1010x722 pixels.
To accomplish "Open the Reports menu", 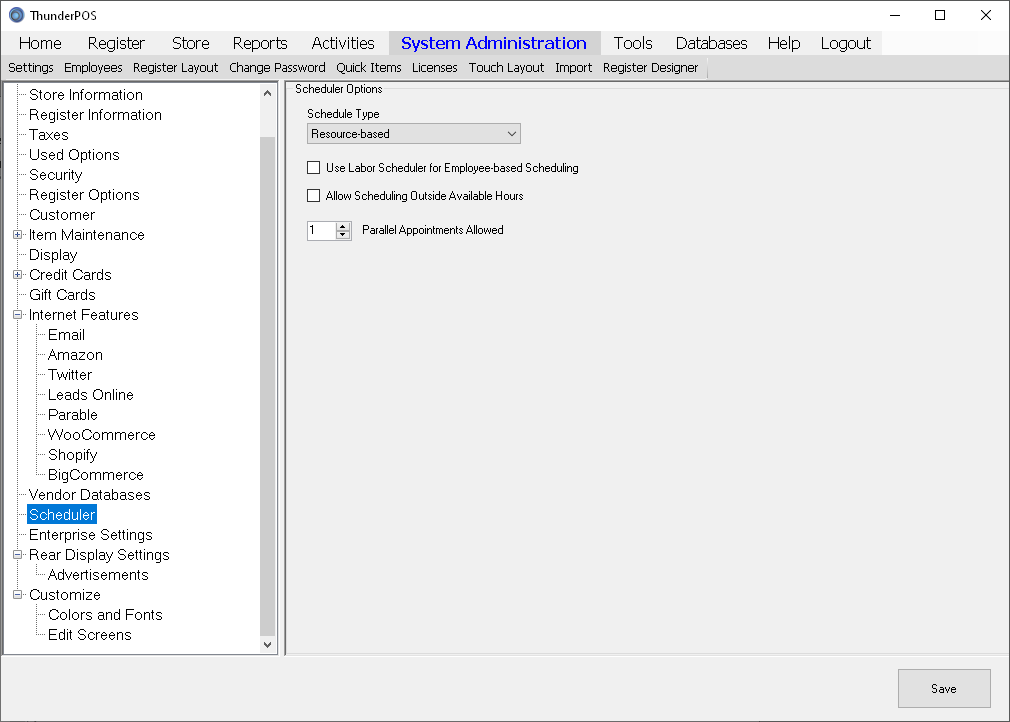I will 259,43.
